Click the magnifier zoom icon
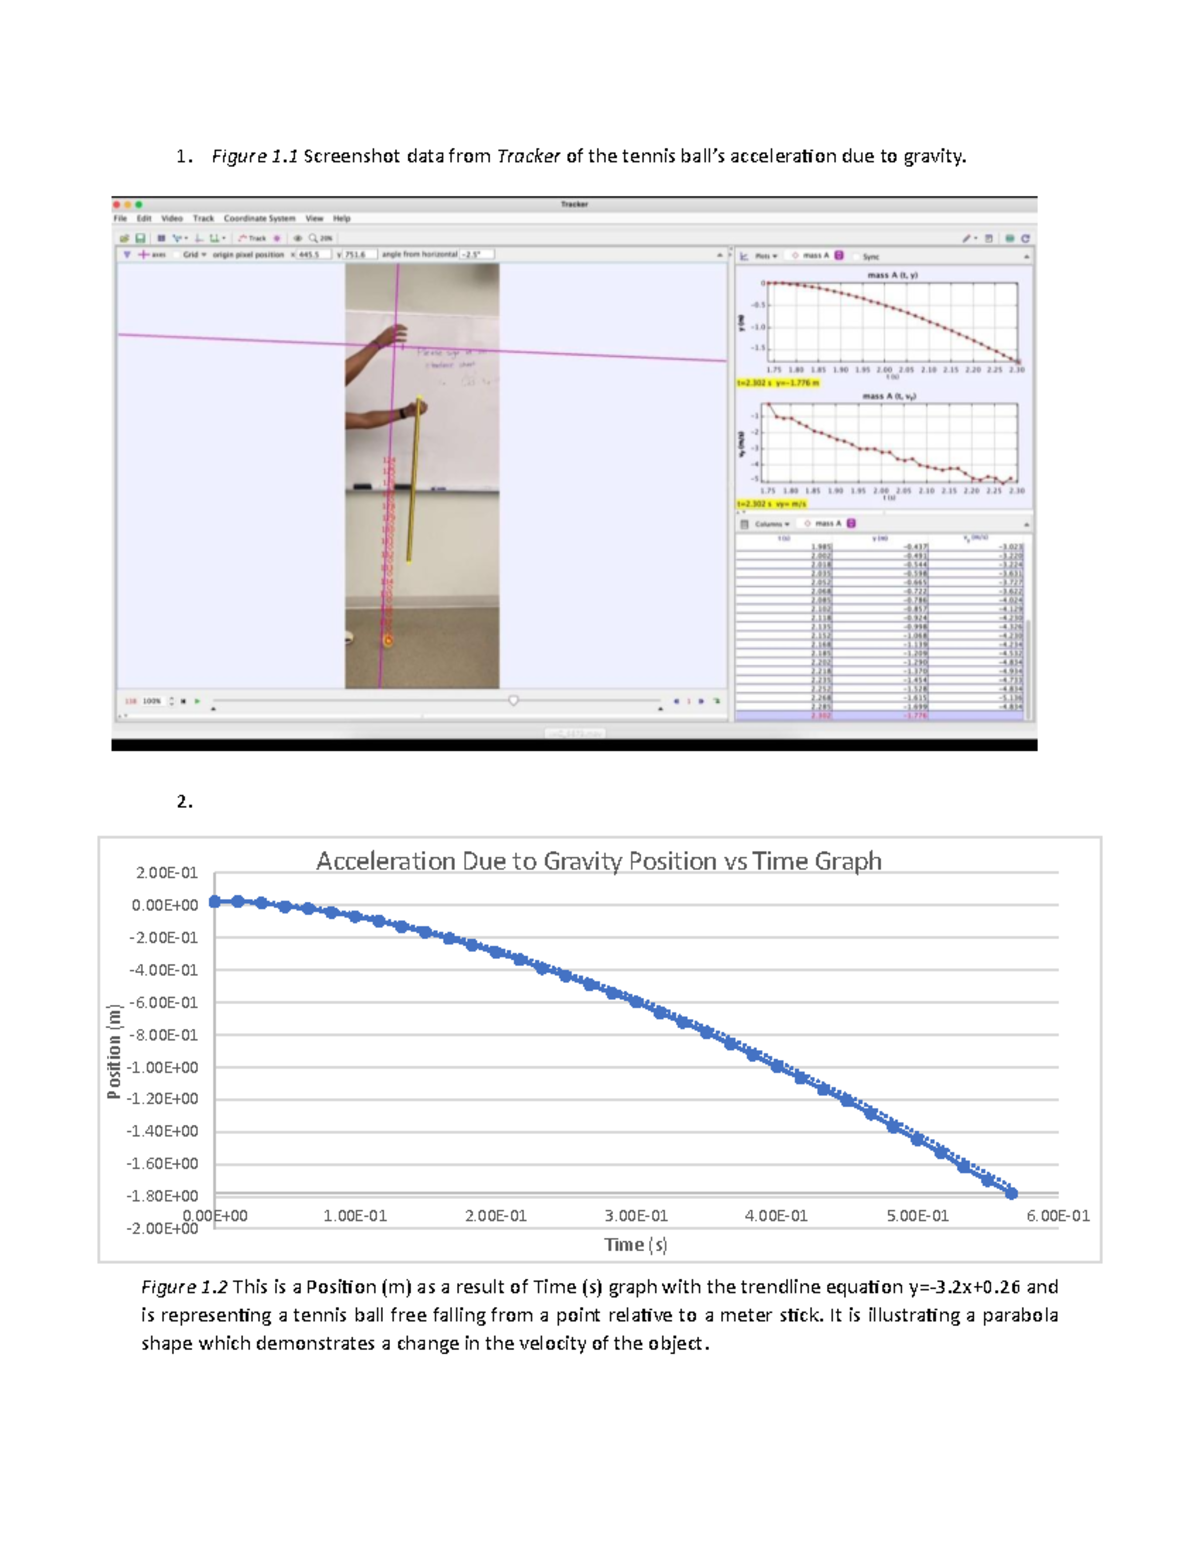This screenshot has height=1553, width=1200. point(313,236)
